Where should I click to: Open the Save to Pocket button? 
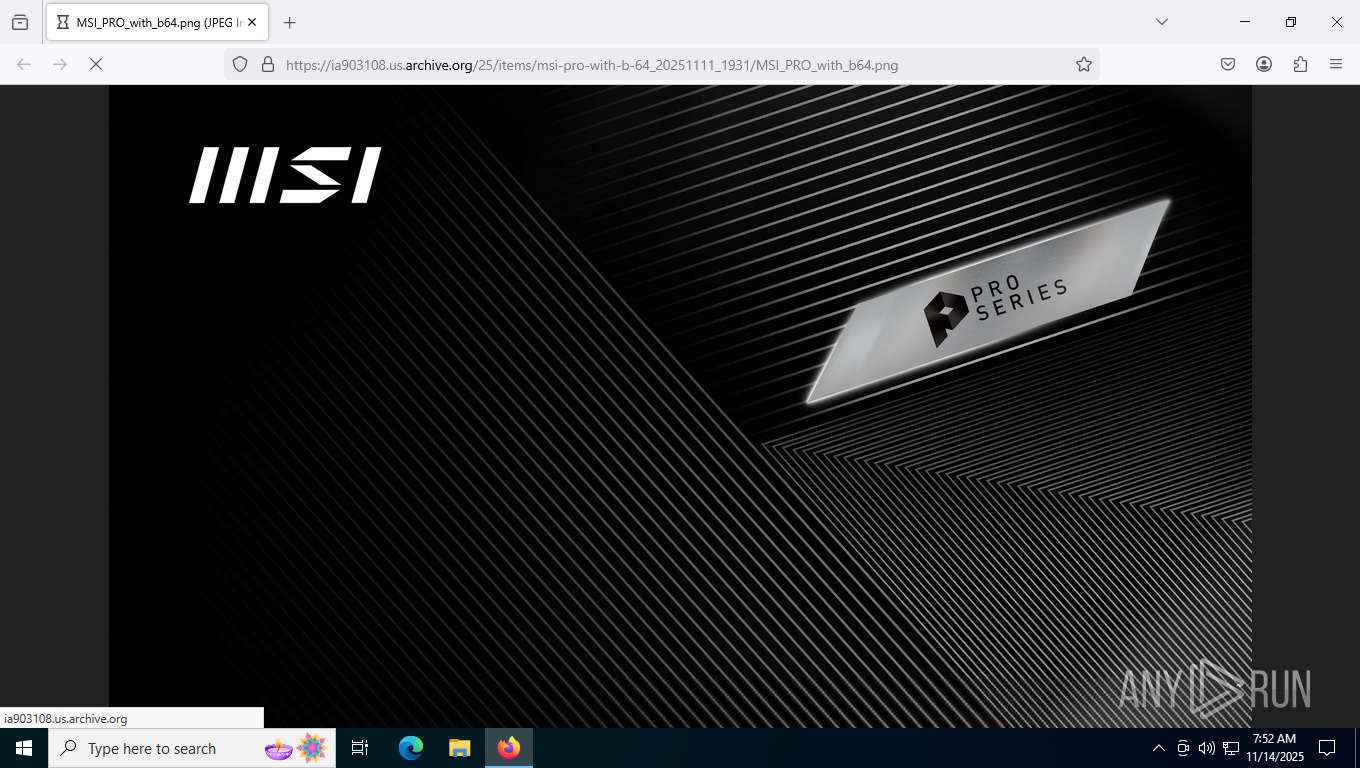tap(1228, 64)
